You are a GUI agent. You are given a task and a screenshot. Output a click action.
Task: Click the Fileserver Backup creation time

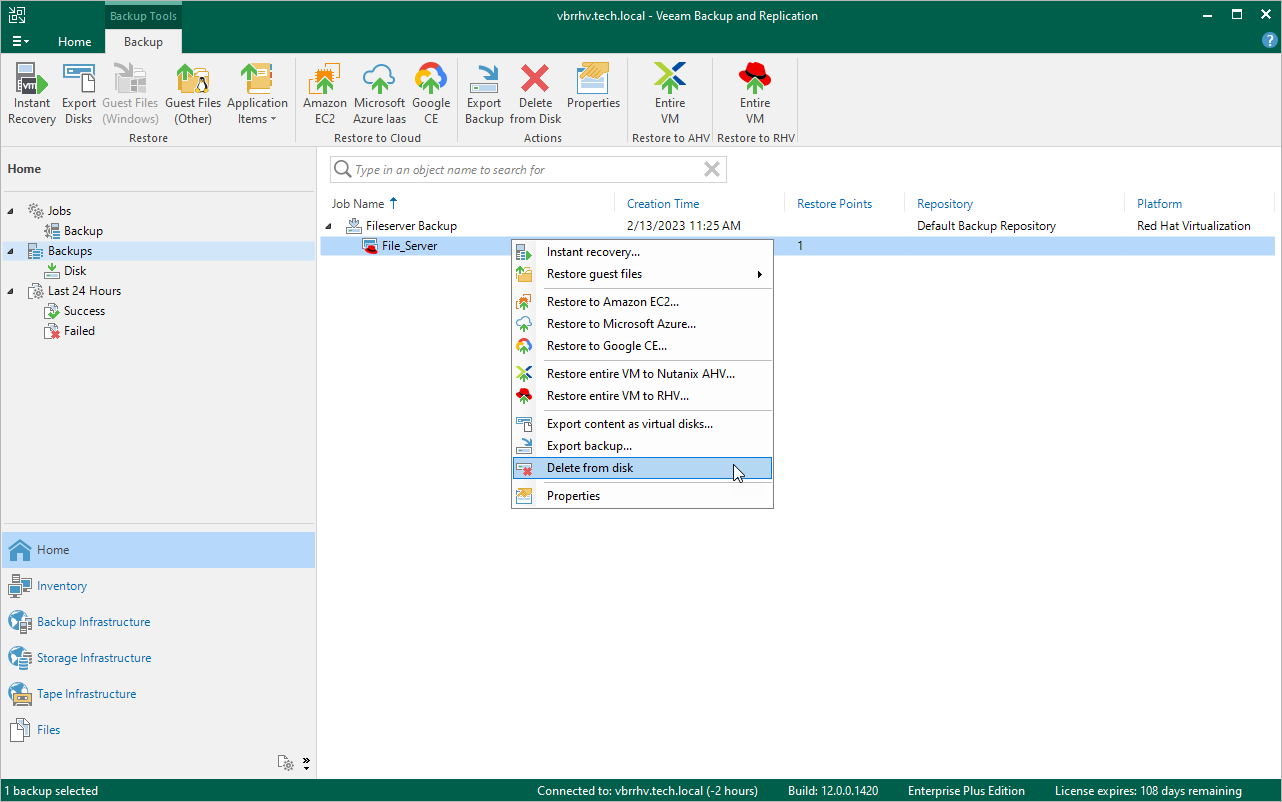click(684, 226)
